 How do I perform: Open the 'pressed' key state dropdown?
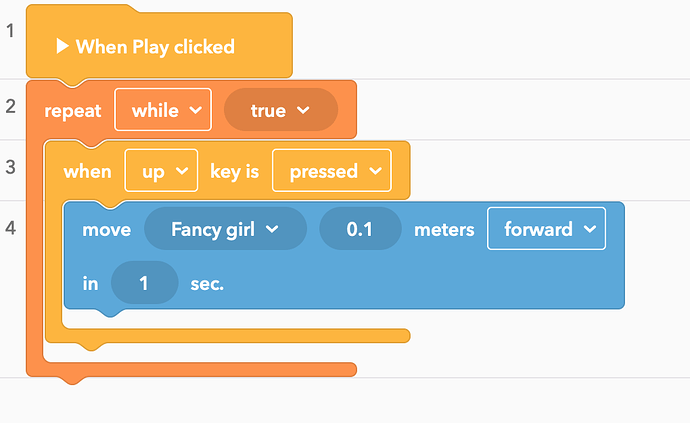click(x=332, y=170)
